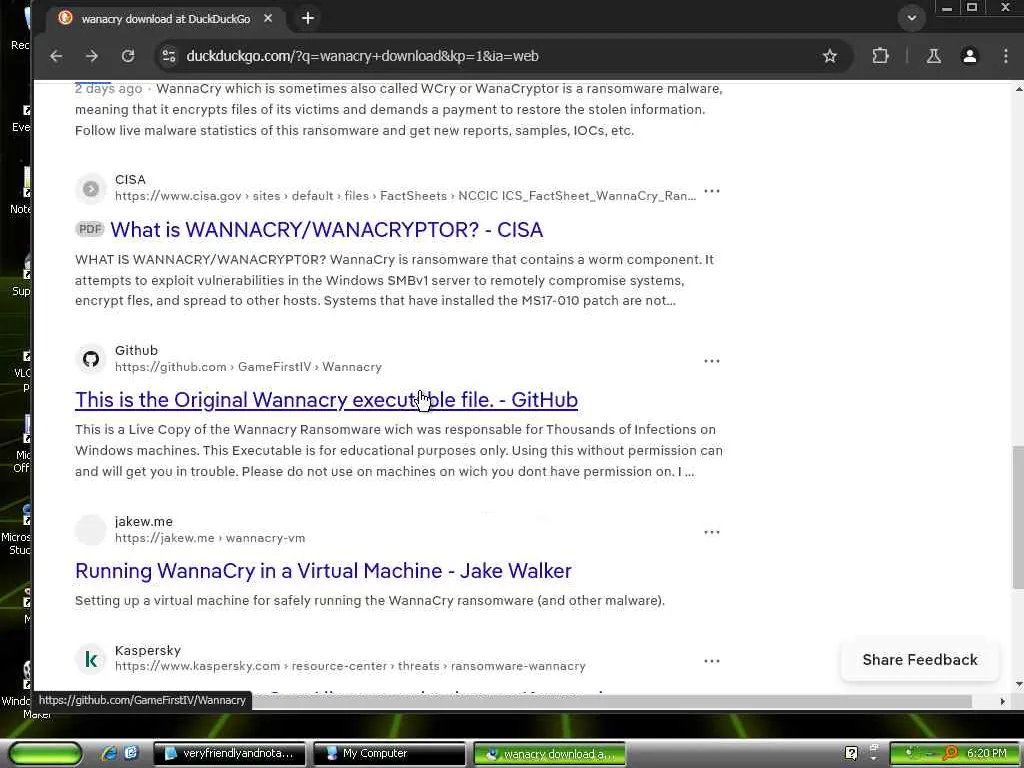Click the github.com GameFirstIV Wannacry URL

pos(248,367)
